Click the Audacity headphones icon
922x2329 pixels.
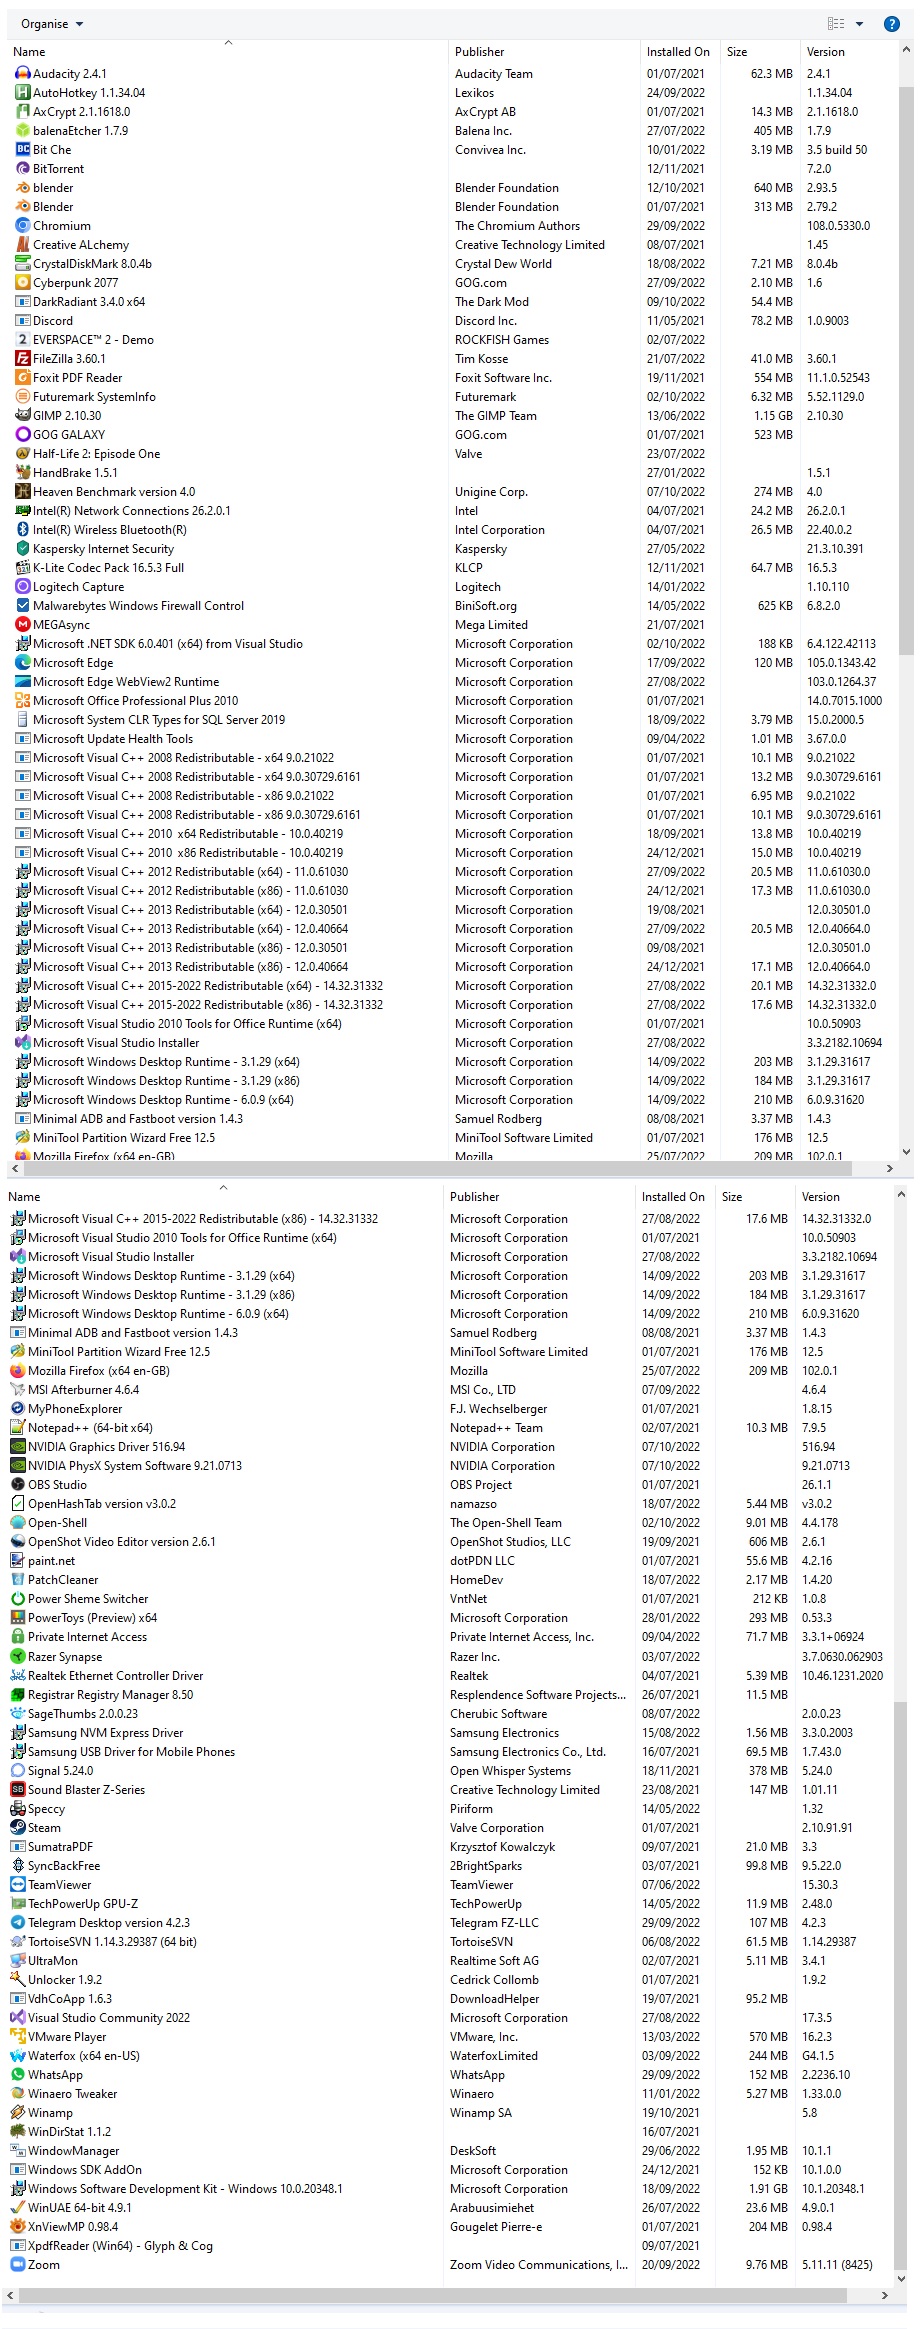pos(22,74)
